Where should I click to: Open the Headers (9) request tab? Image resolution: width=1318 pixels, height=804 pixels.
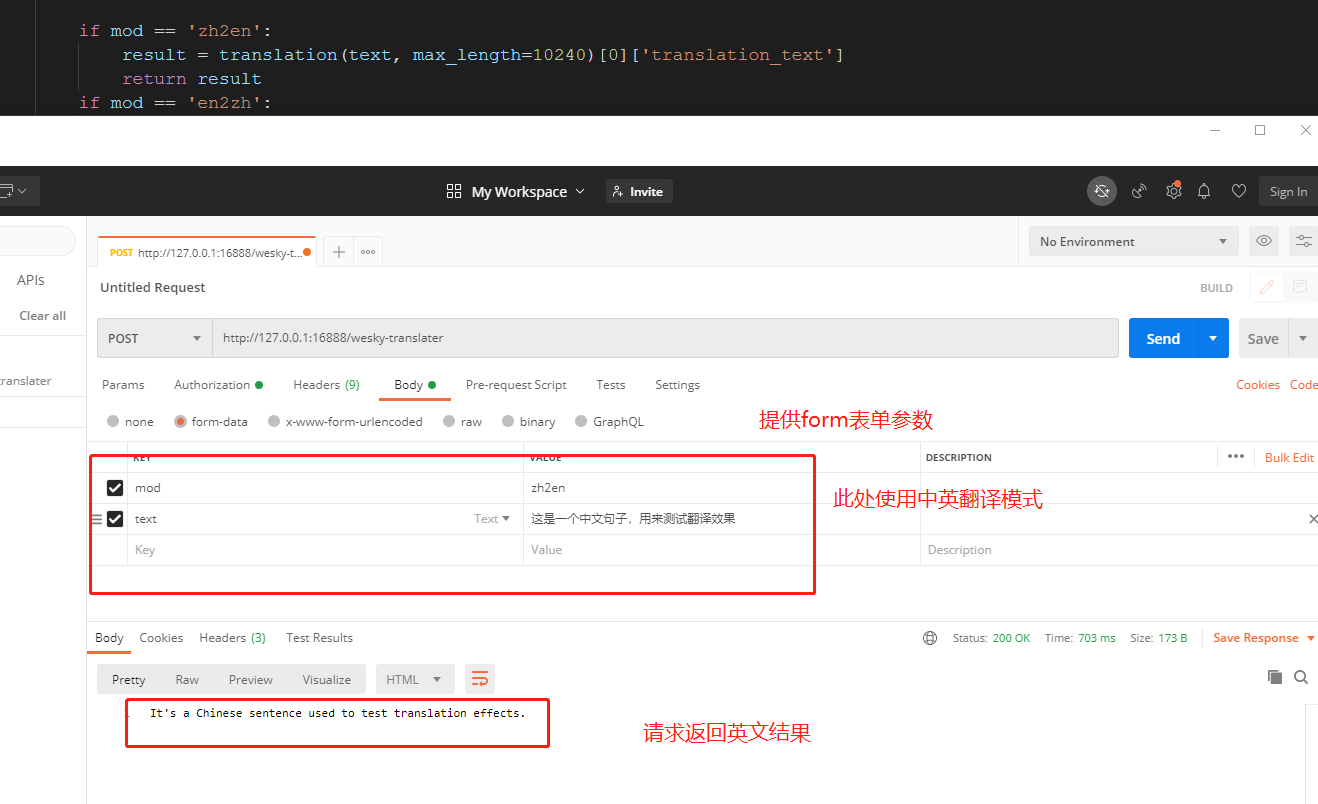[x=326, y=385]
